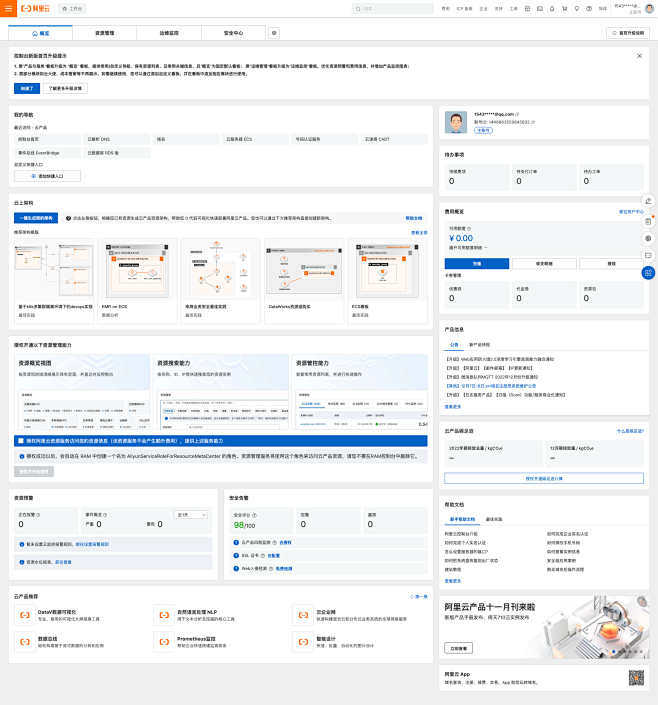Click the blue 知道了 button
This screenshot has height=705, width=658.
(27, 89)
